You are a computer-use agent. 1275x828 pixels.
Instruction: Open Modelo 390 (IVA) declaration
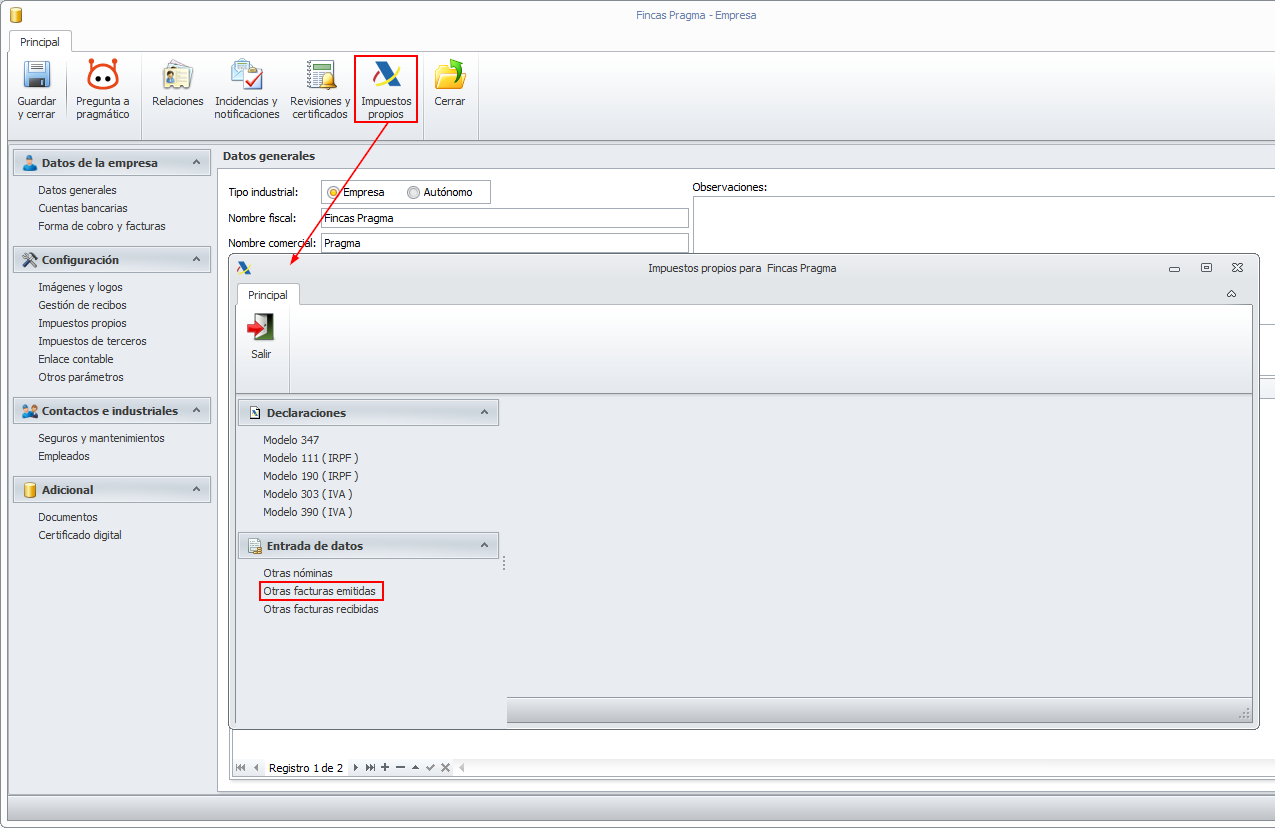click(308, 512)
